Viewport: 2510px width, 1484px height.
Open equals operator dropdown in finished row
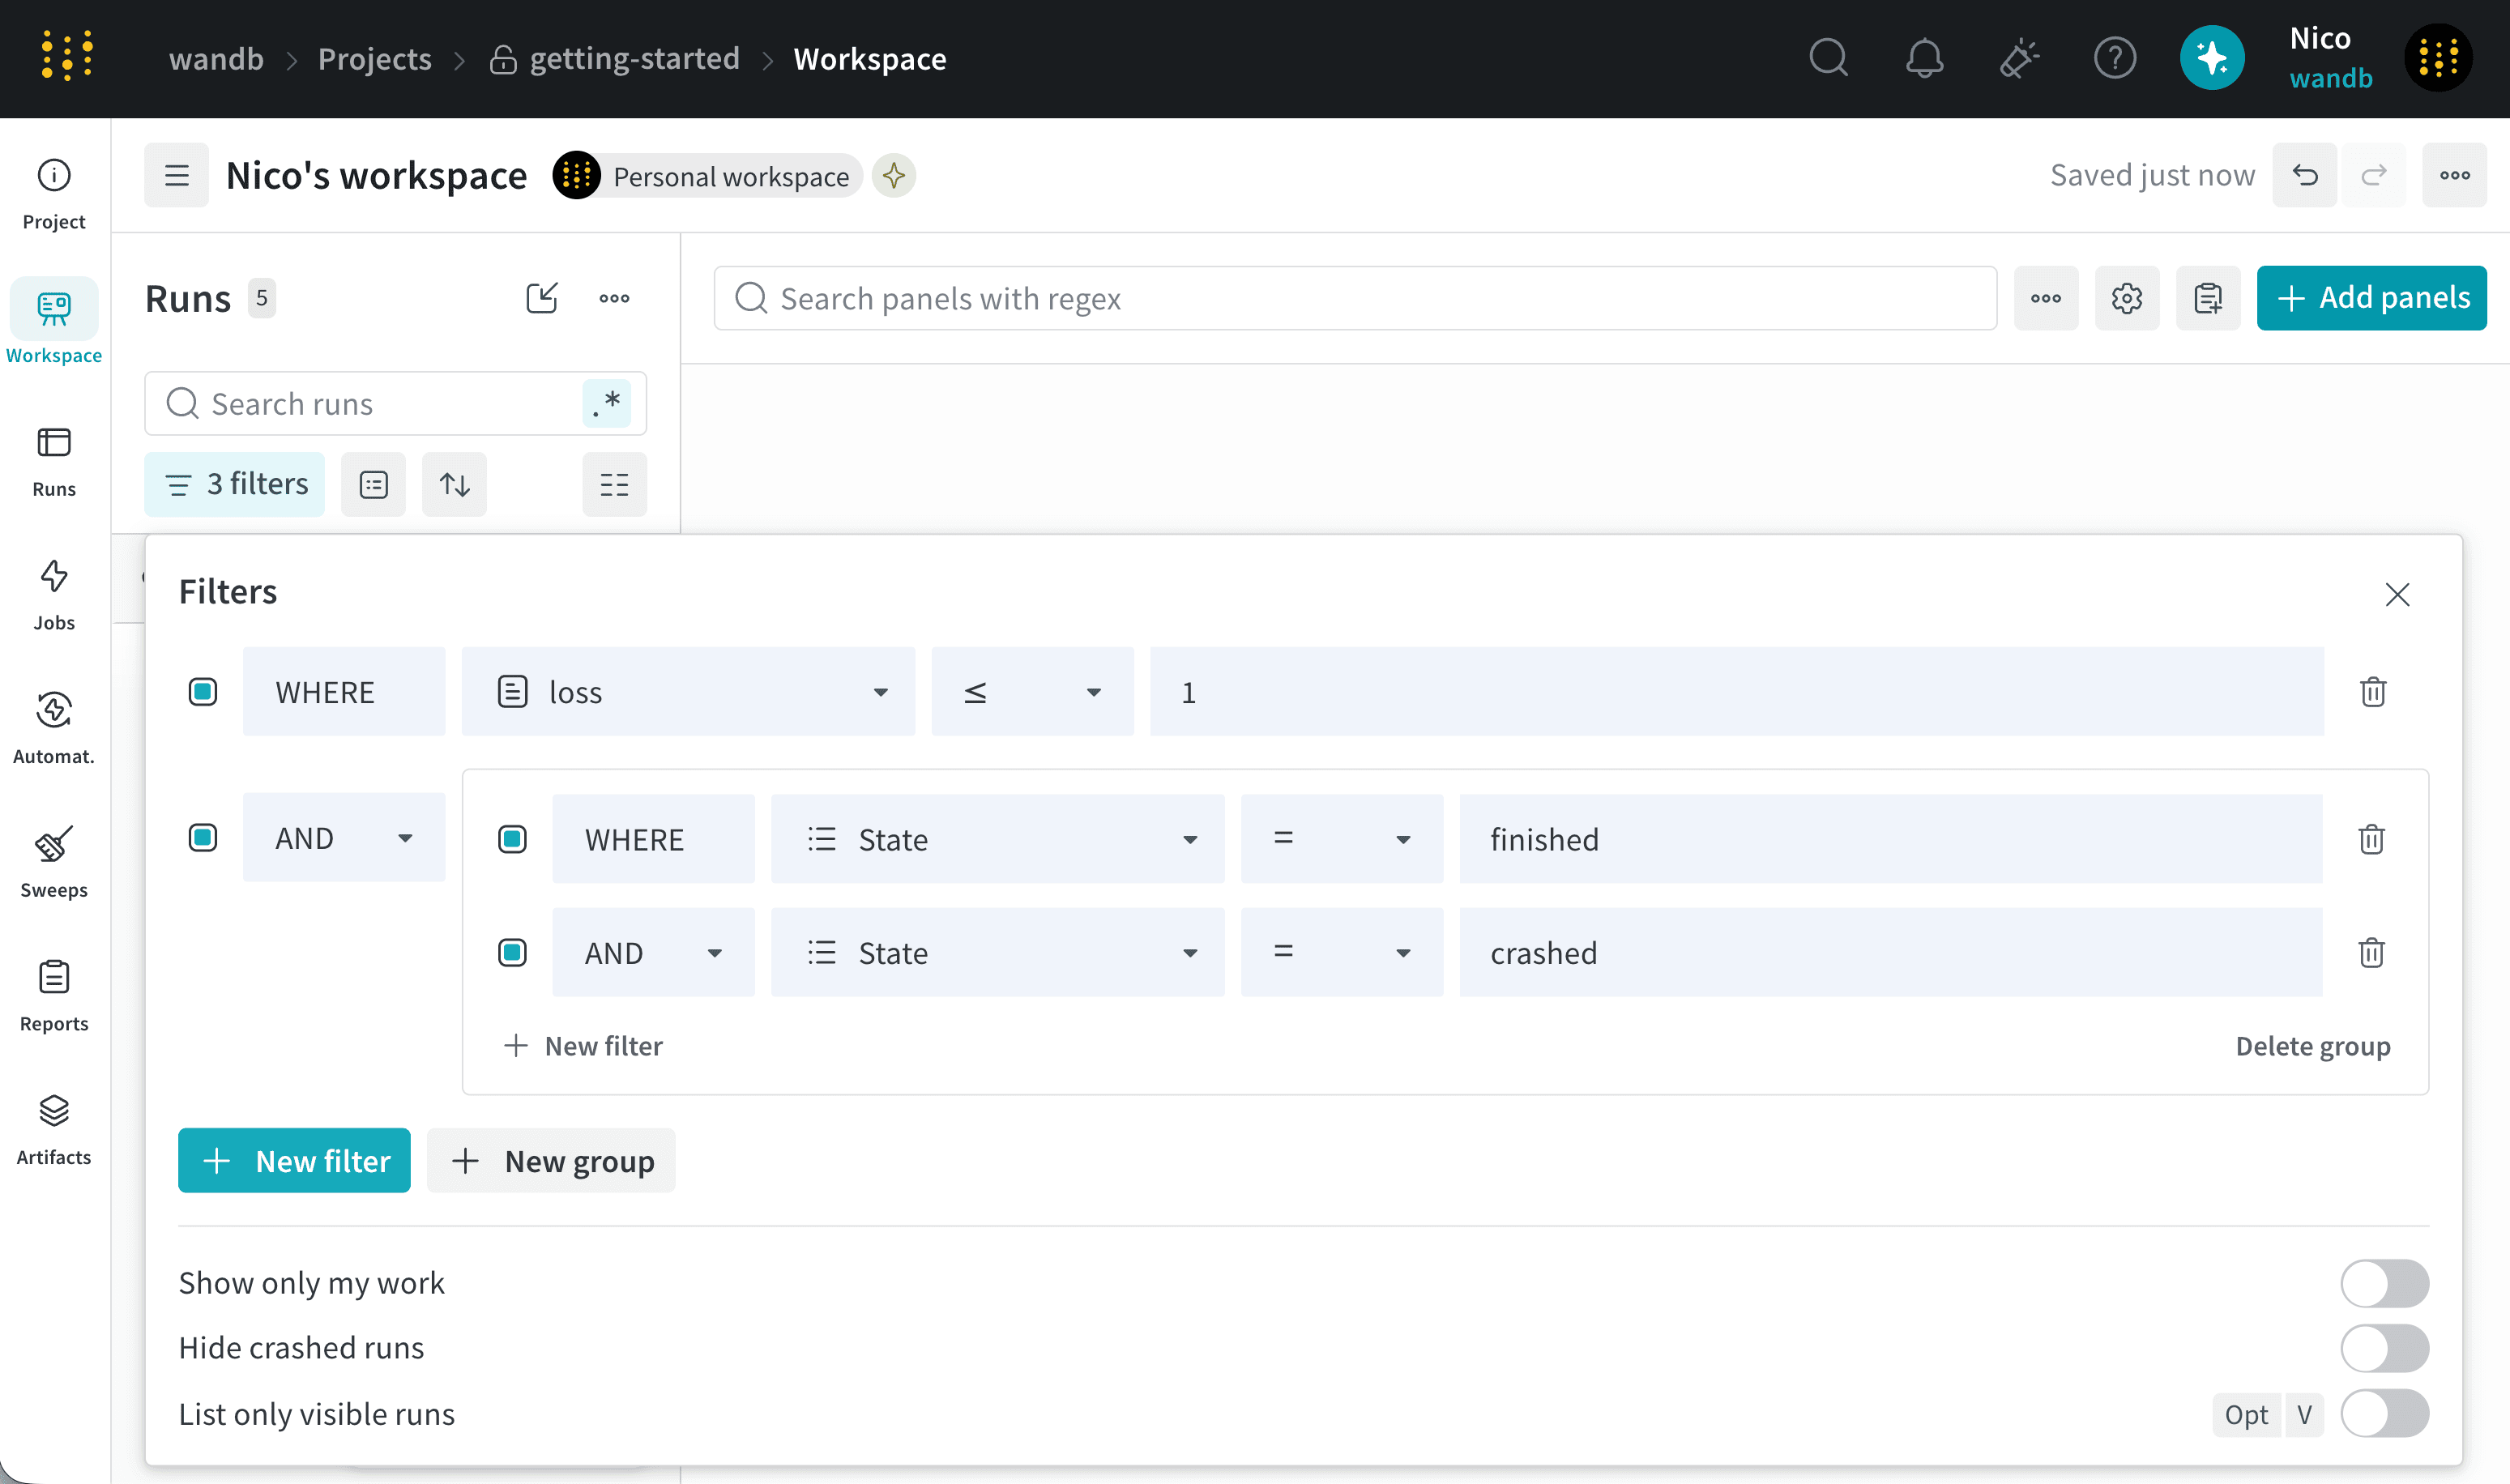pos(1342,839)
